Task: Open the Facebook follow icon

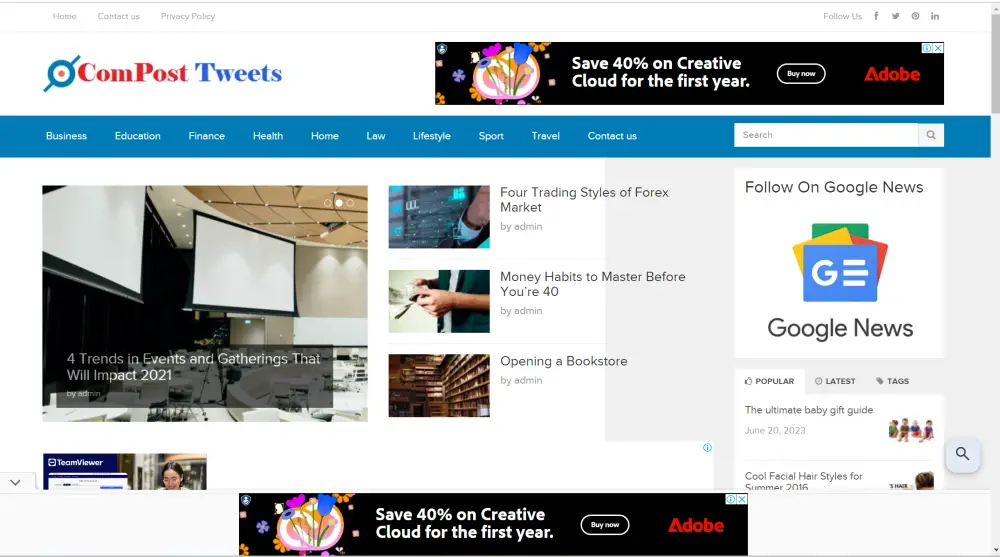Action: tap(876, 16)
